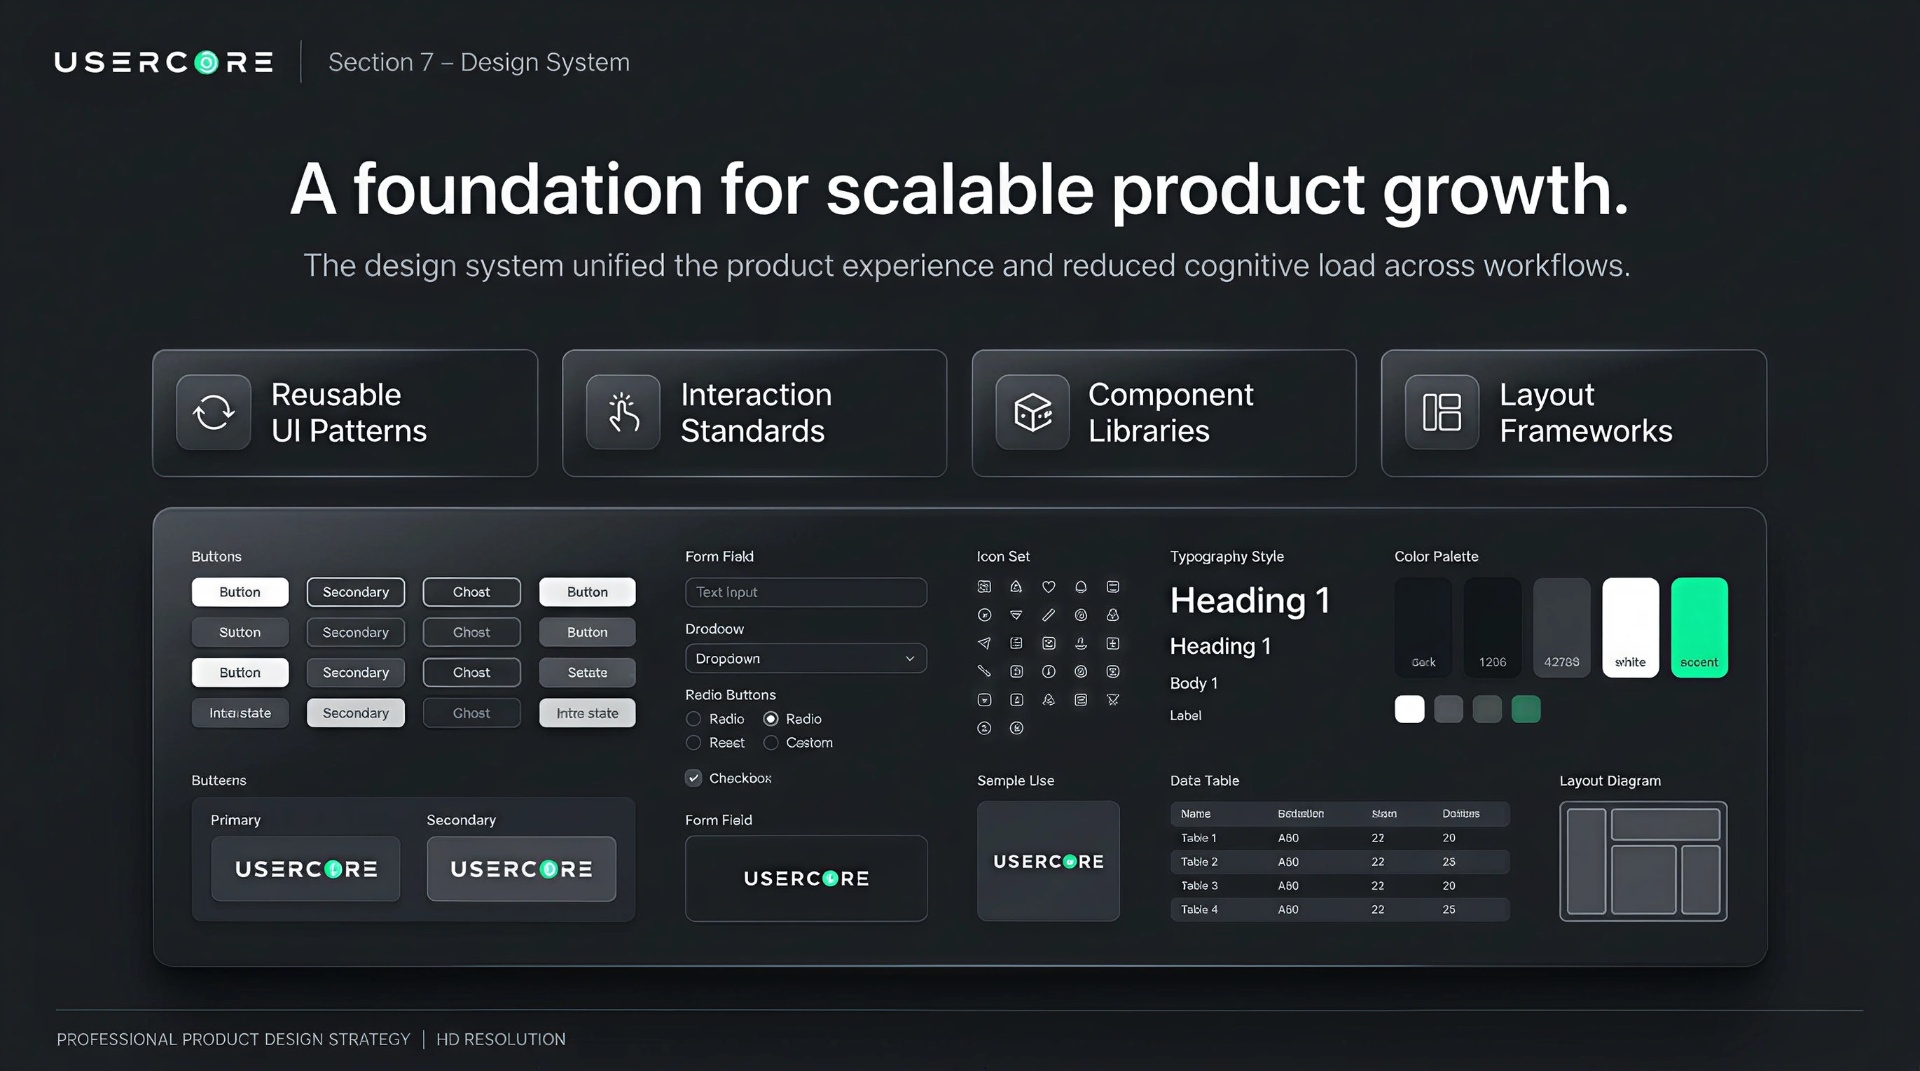Click the Setate button

point(587,672)
